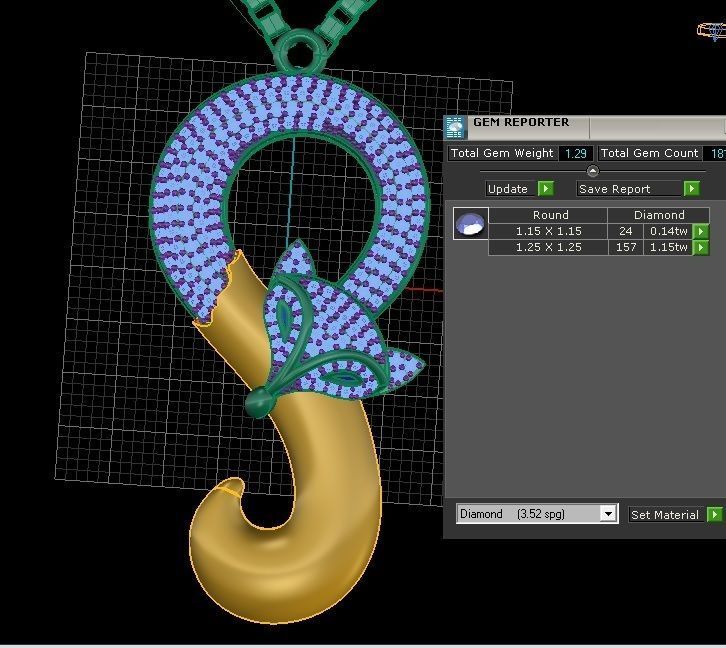Click the green Save Report arrow
This screenshot has height=648, width=726.
[x=692, y=189]
